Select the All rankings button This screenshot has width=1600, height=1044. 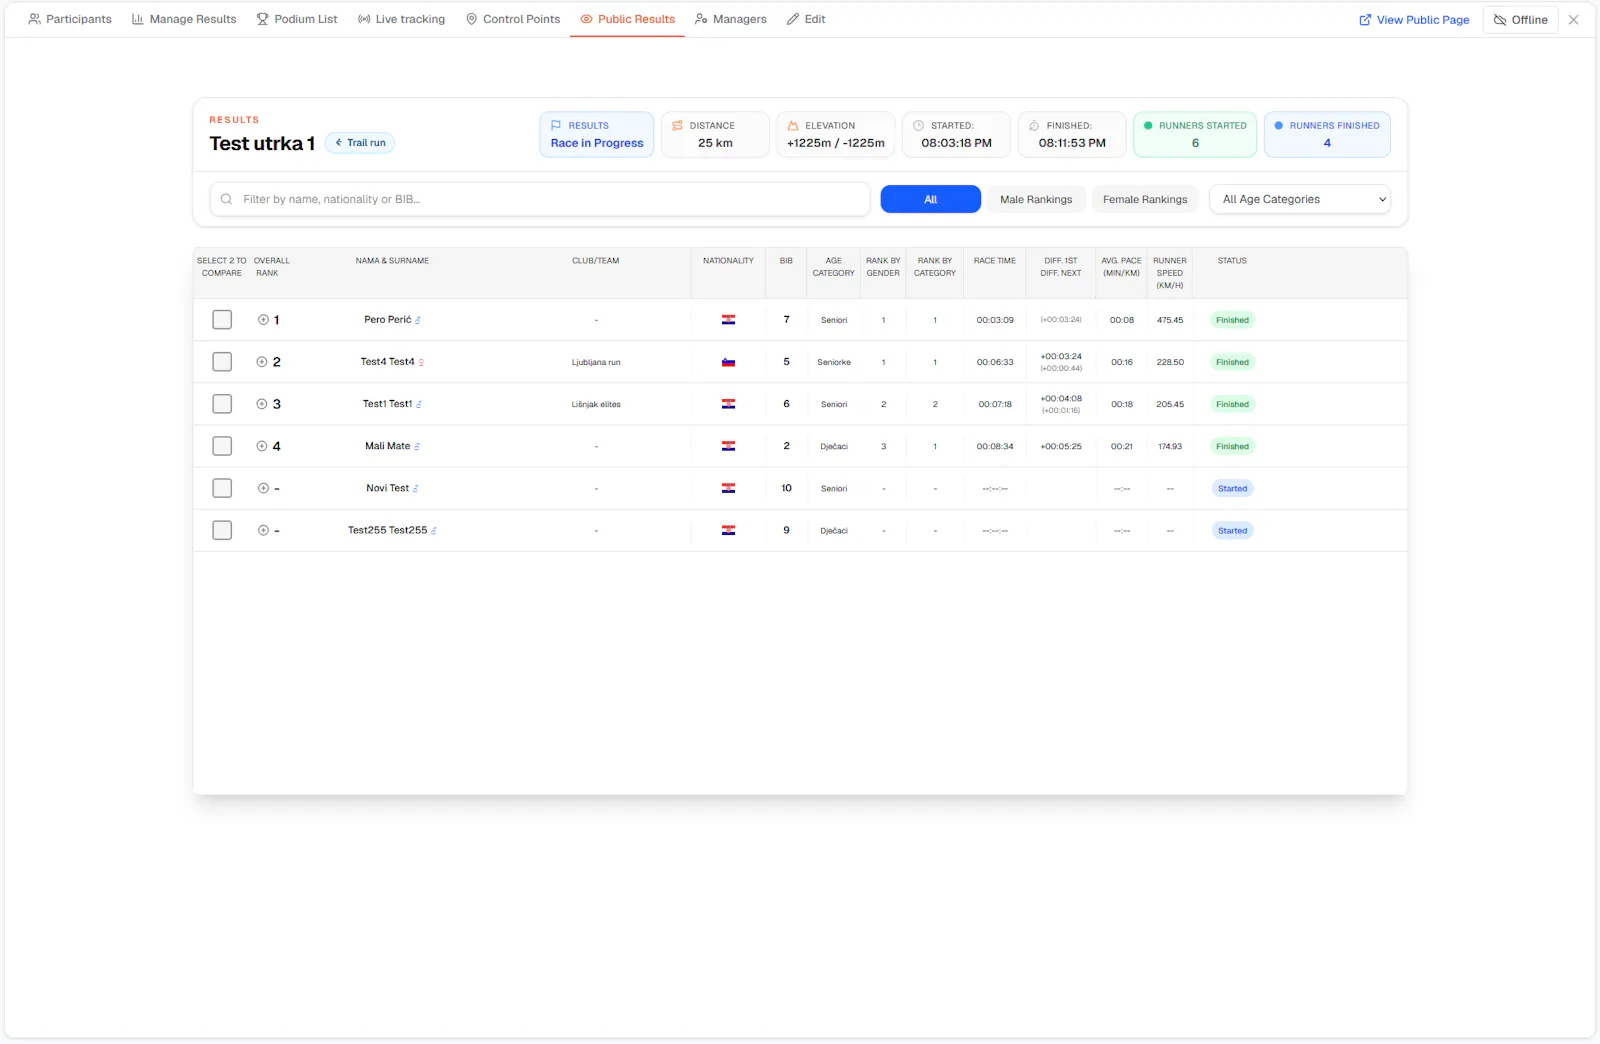930,199
